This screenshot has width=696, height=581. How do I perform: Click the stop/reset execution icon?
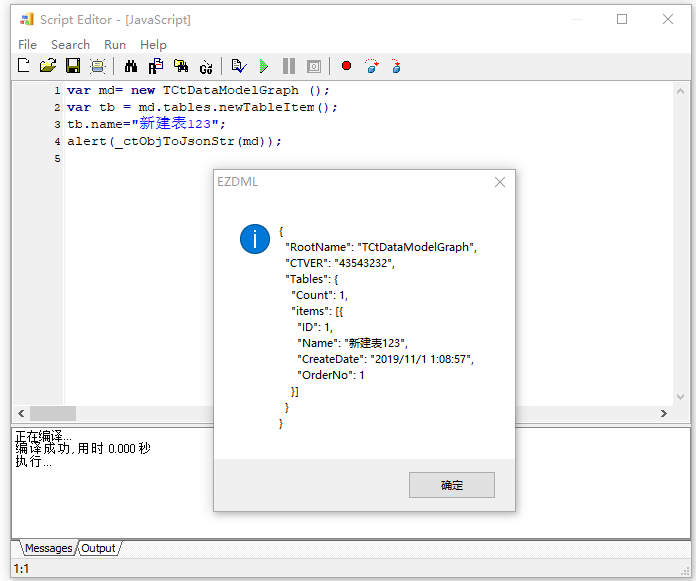314,66
